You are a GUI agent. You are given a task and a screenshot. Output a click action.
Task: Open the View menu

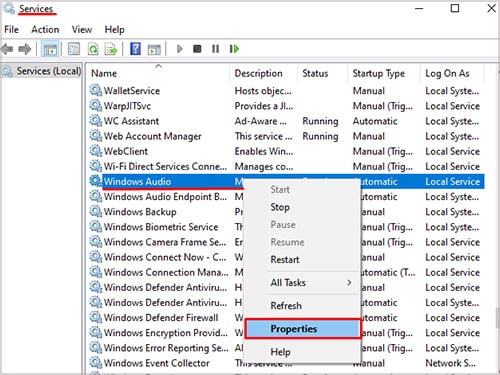(x=82, y=30)
